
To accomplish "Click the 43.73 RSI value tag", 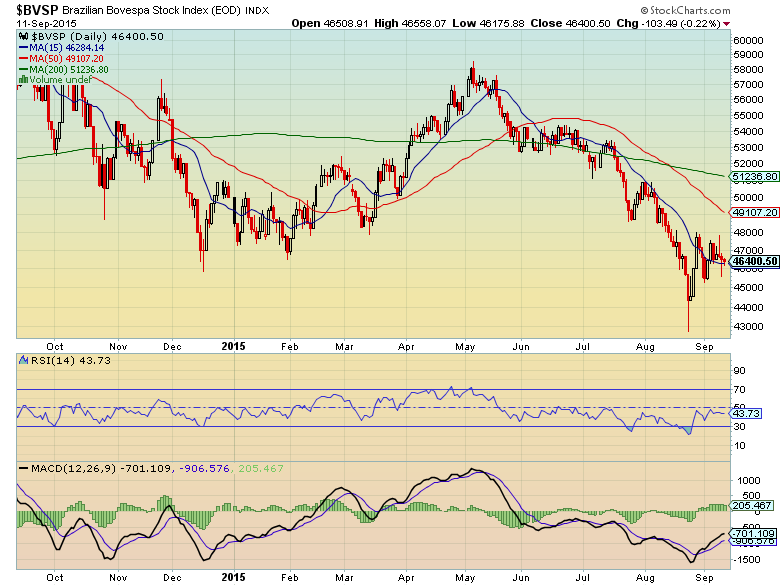I will 745,413.
